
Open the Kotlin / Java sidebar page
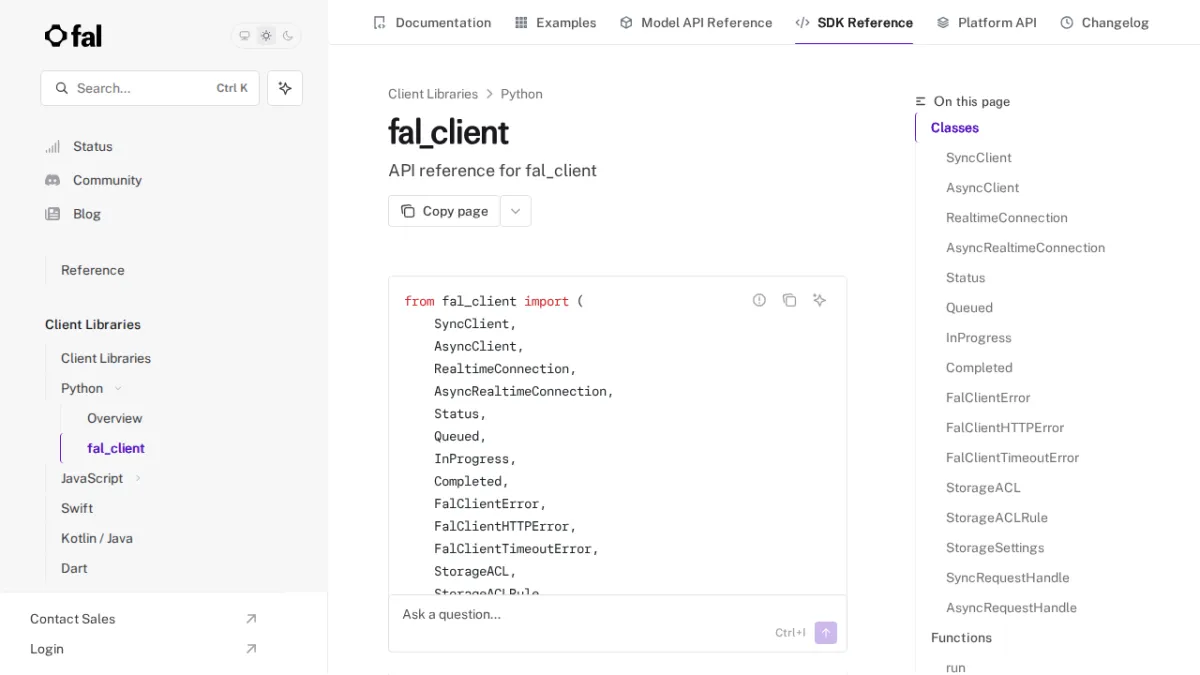[x=97, y=538]
